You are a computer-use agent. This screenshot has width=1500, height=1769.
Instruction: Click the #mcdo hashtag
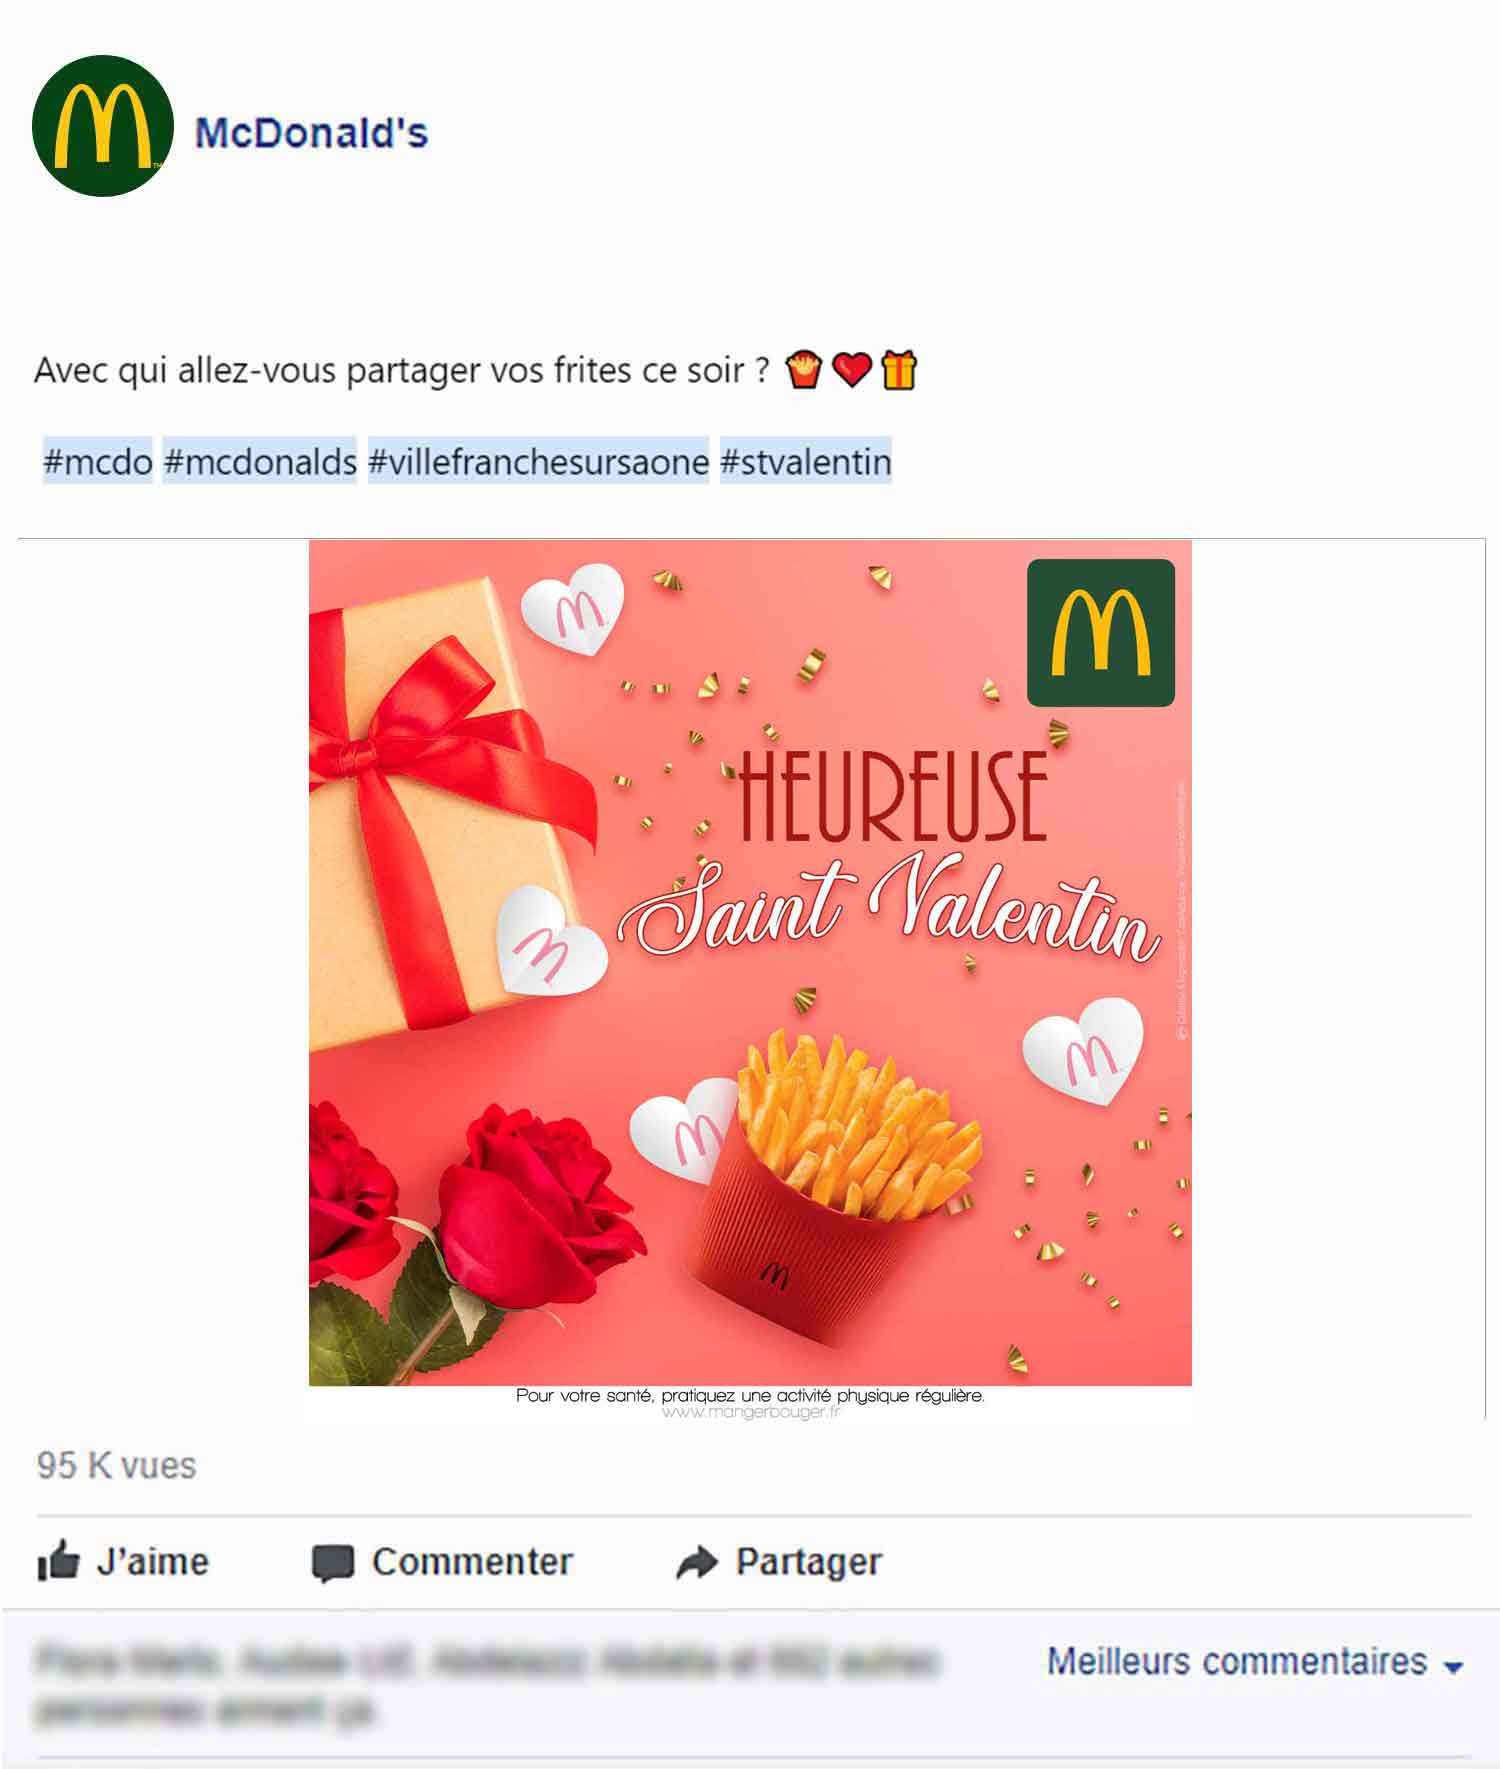97,462
